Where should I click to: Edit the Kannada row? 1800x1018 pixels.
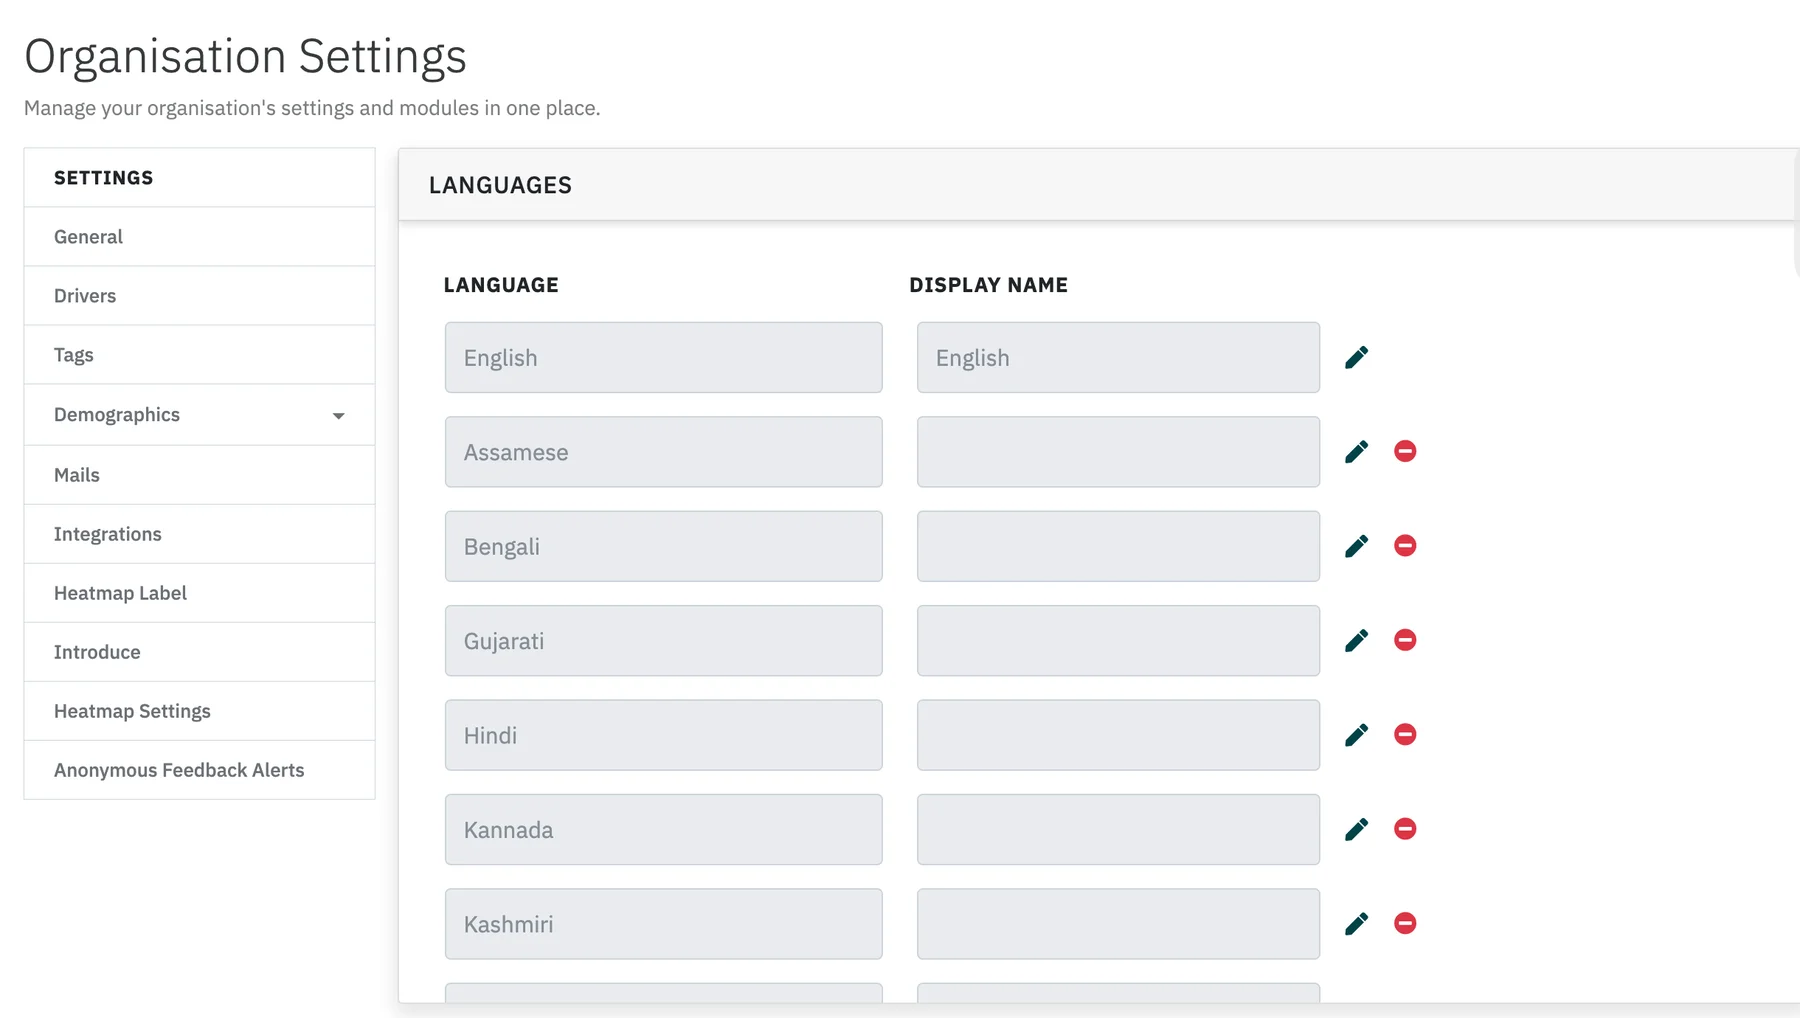pyautogui.click(x=1356, y=829)
